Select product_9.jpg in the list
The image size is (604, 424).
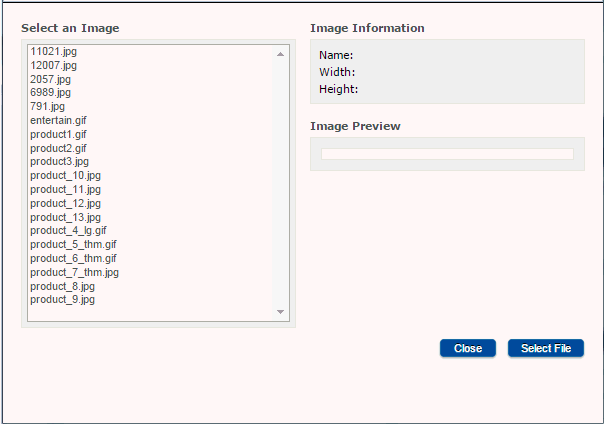62,299
